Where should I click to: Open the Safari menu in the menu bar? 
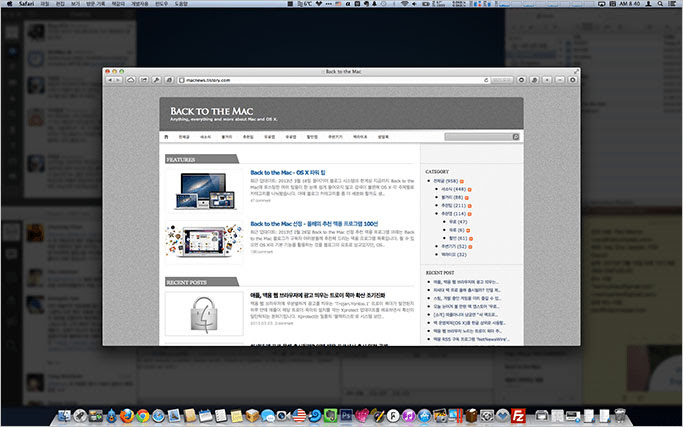[x=27, y=3]
